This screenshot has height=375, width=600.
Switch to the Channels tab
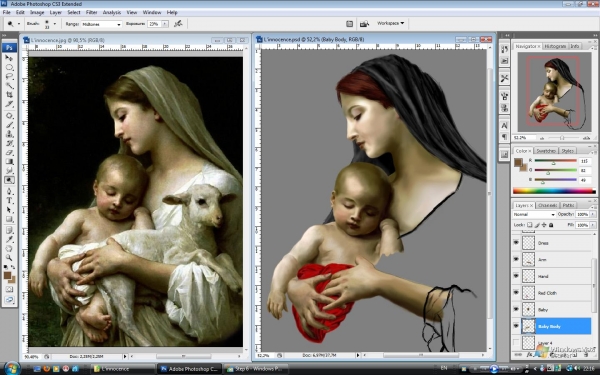point(547,205)
